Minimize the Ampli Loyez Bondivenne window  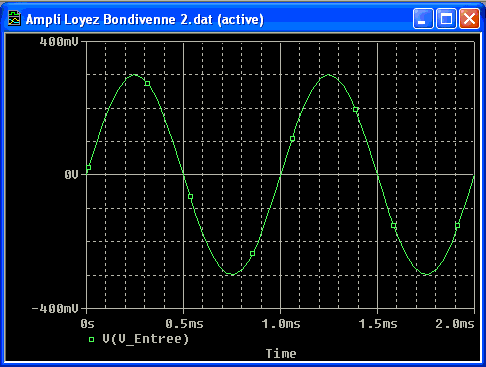pos(423,18)
